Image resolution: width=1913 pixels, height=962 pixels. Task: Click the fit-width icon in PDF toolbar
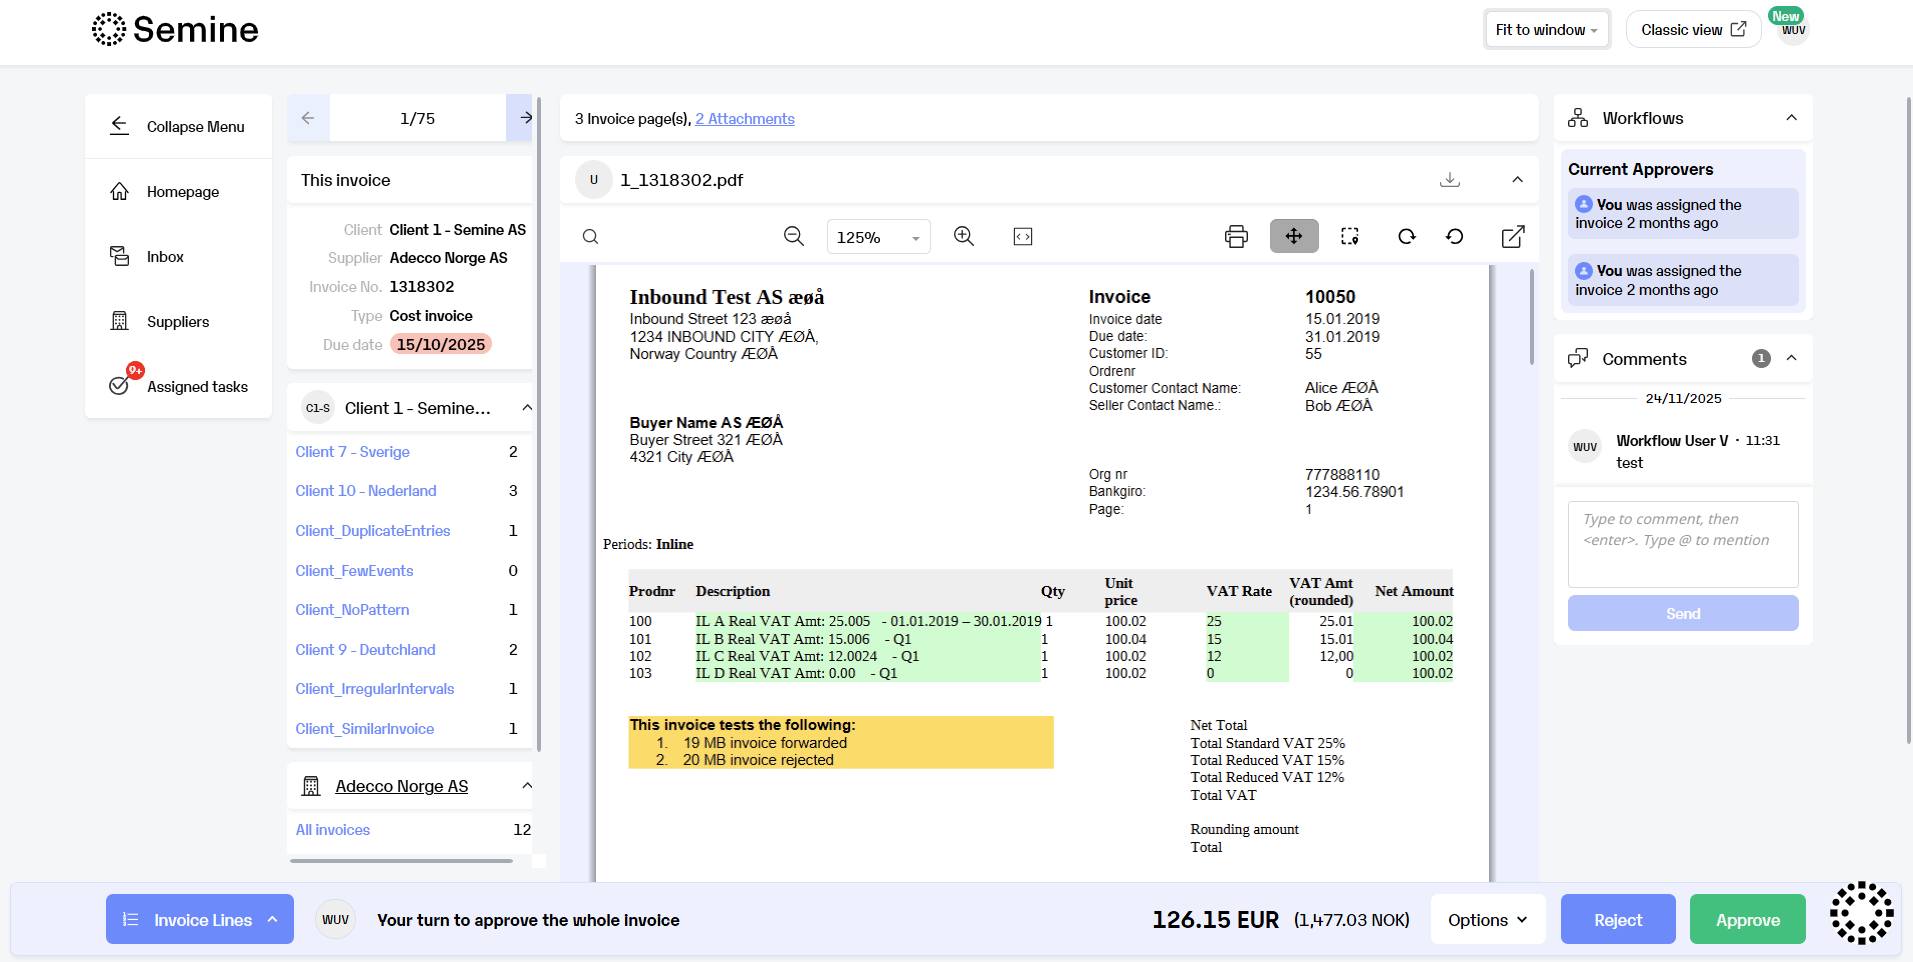[x=1023, y=237]
